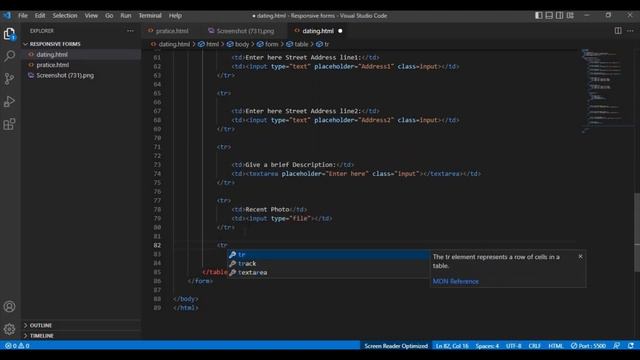Click CRLF end of line setting
Screen dimensions: 640x360
pos(534,346)
